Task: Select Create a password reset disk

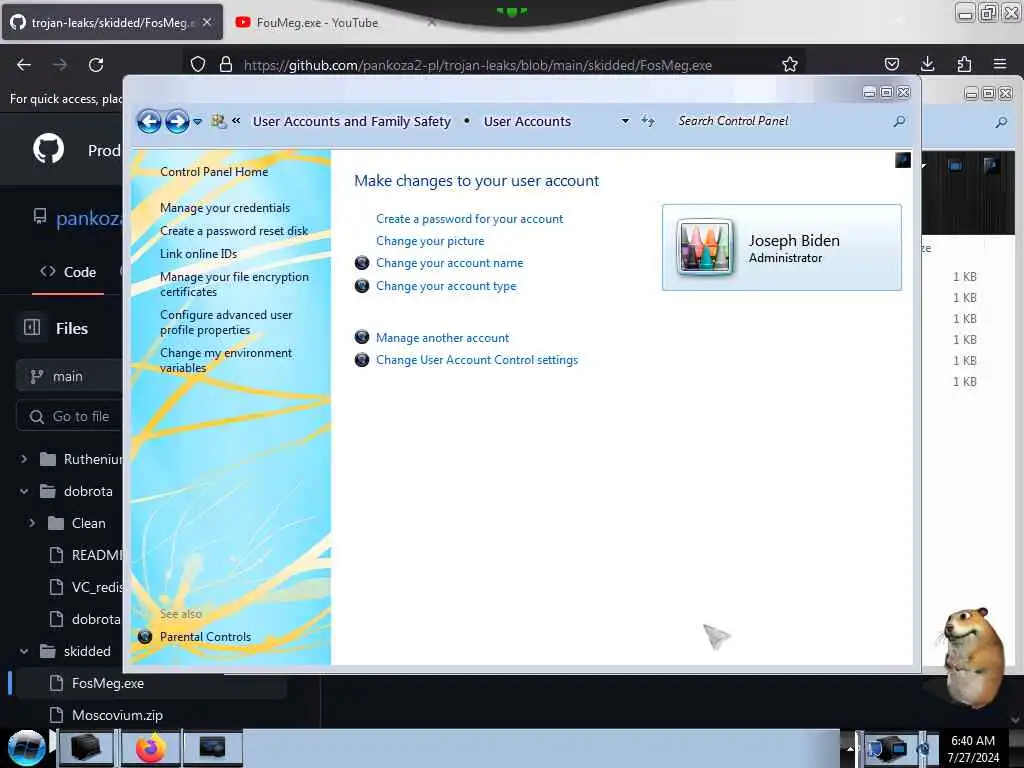Action: tap(234, 231)
